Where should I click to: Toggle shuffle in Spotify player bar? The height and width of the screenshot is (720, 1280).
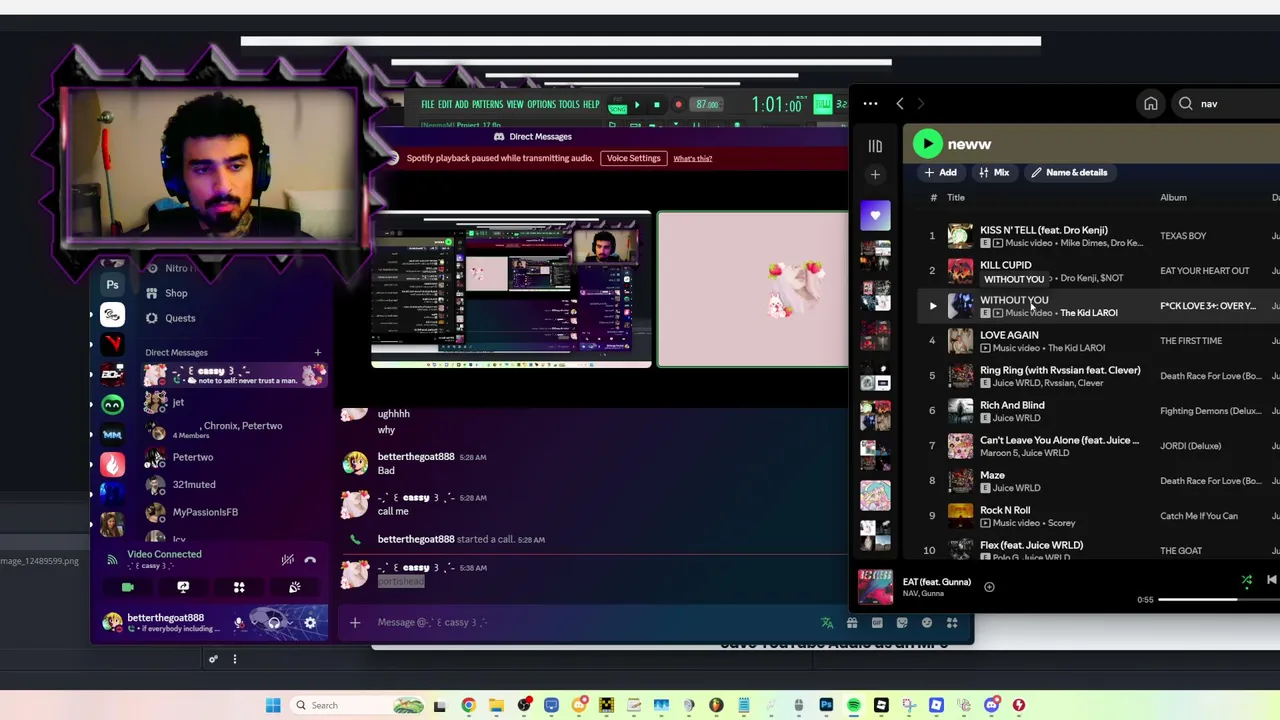coord(1247,580)
